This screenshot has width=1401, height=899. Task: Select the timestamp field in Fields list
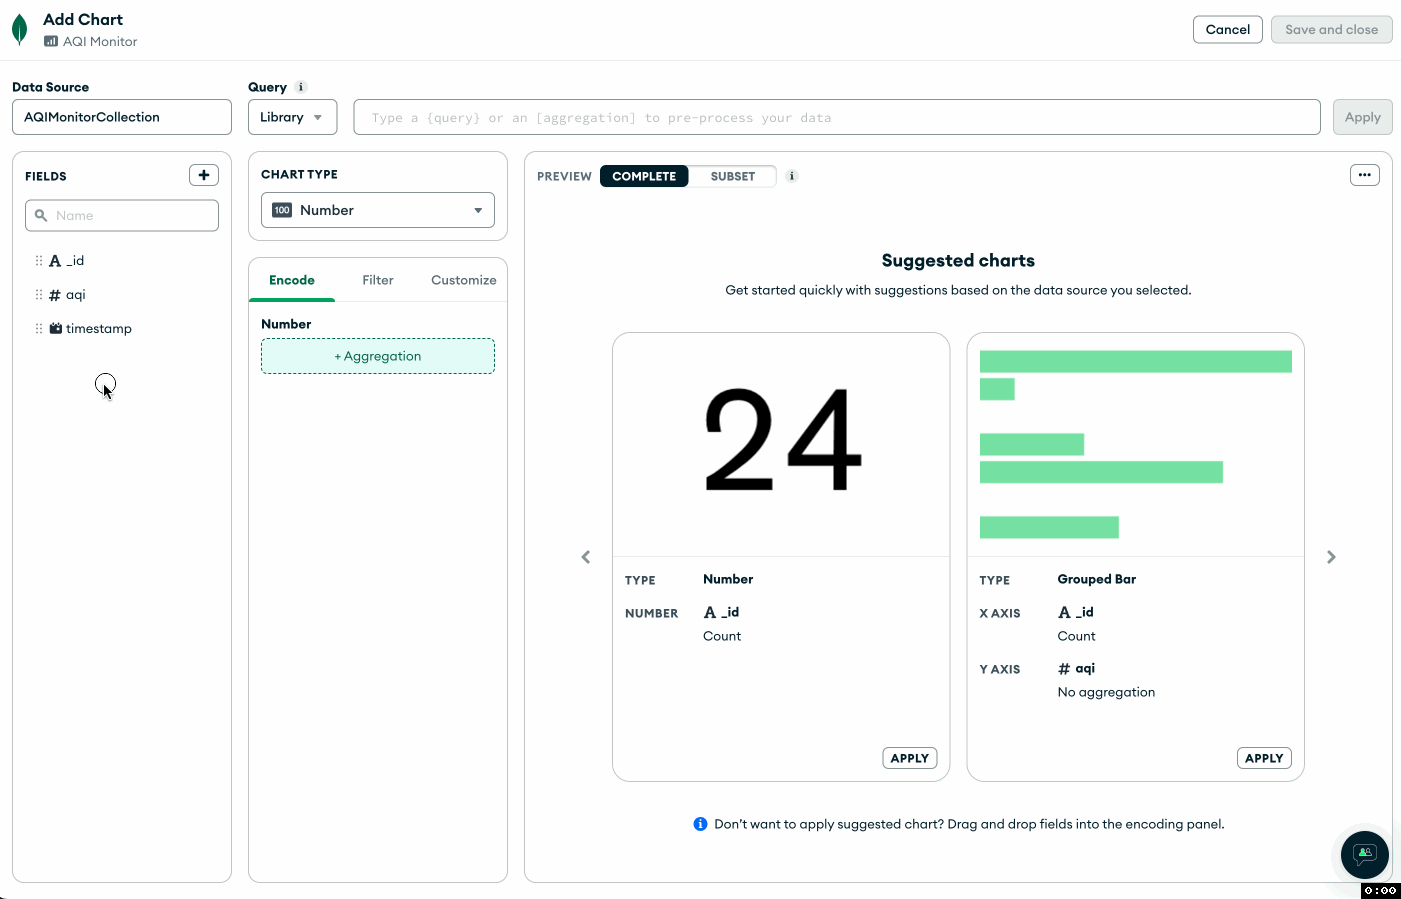tap(98, 329)
